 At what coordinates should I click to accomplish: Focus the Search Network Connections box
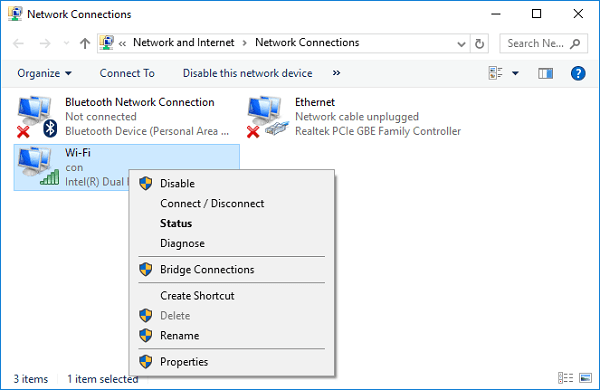543,44
